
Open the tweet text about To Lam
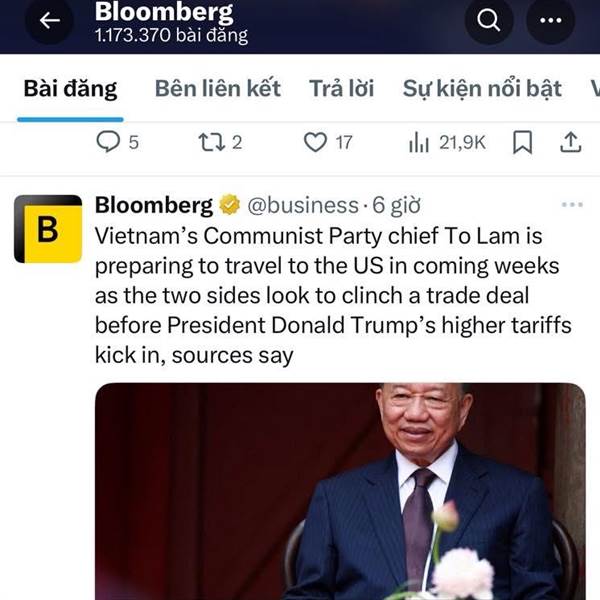click(x=333, y=295)
